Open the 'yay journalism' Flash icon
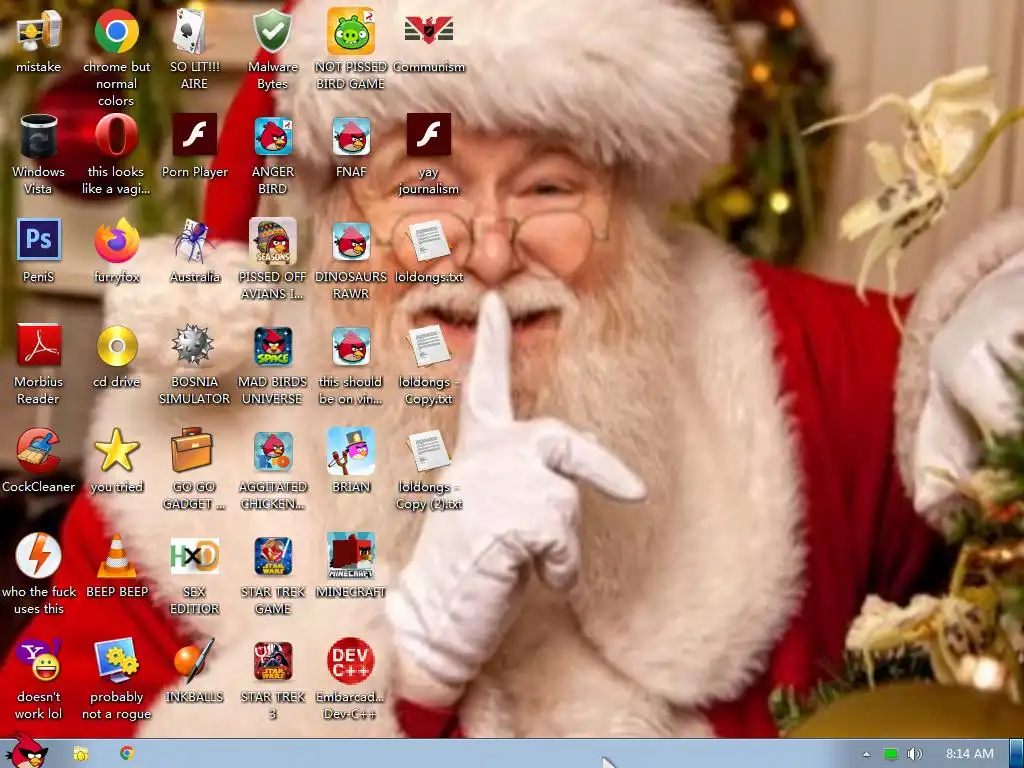The image size is (1024, 768). click(429, 135)
